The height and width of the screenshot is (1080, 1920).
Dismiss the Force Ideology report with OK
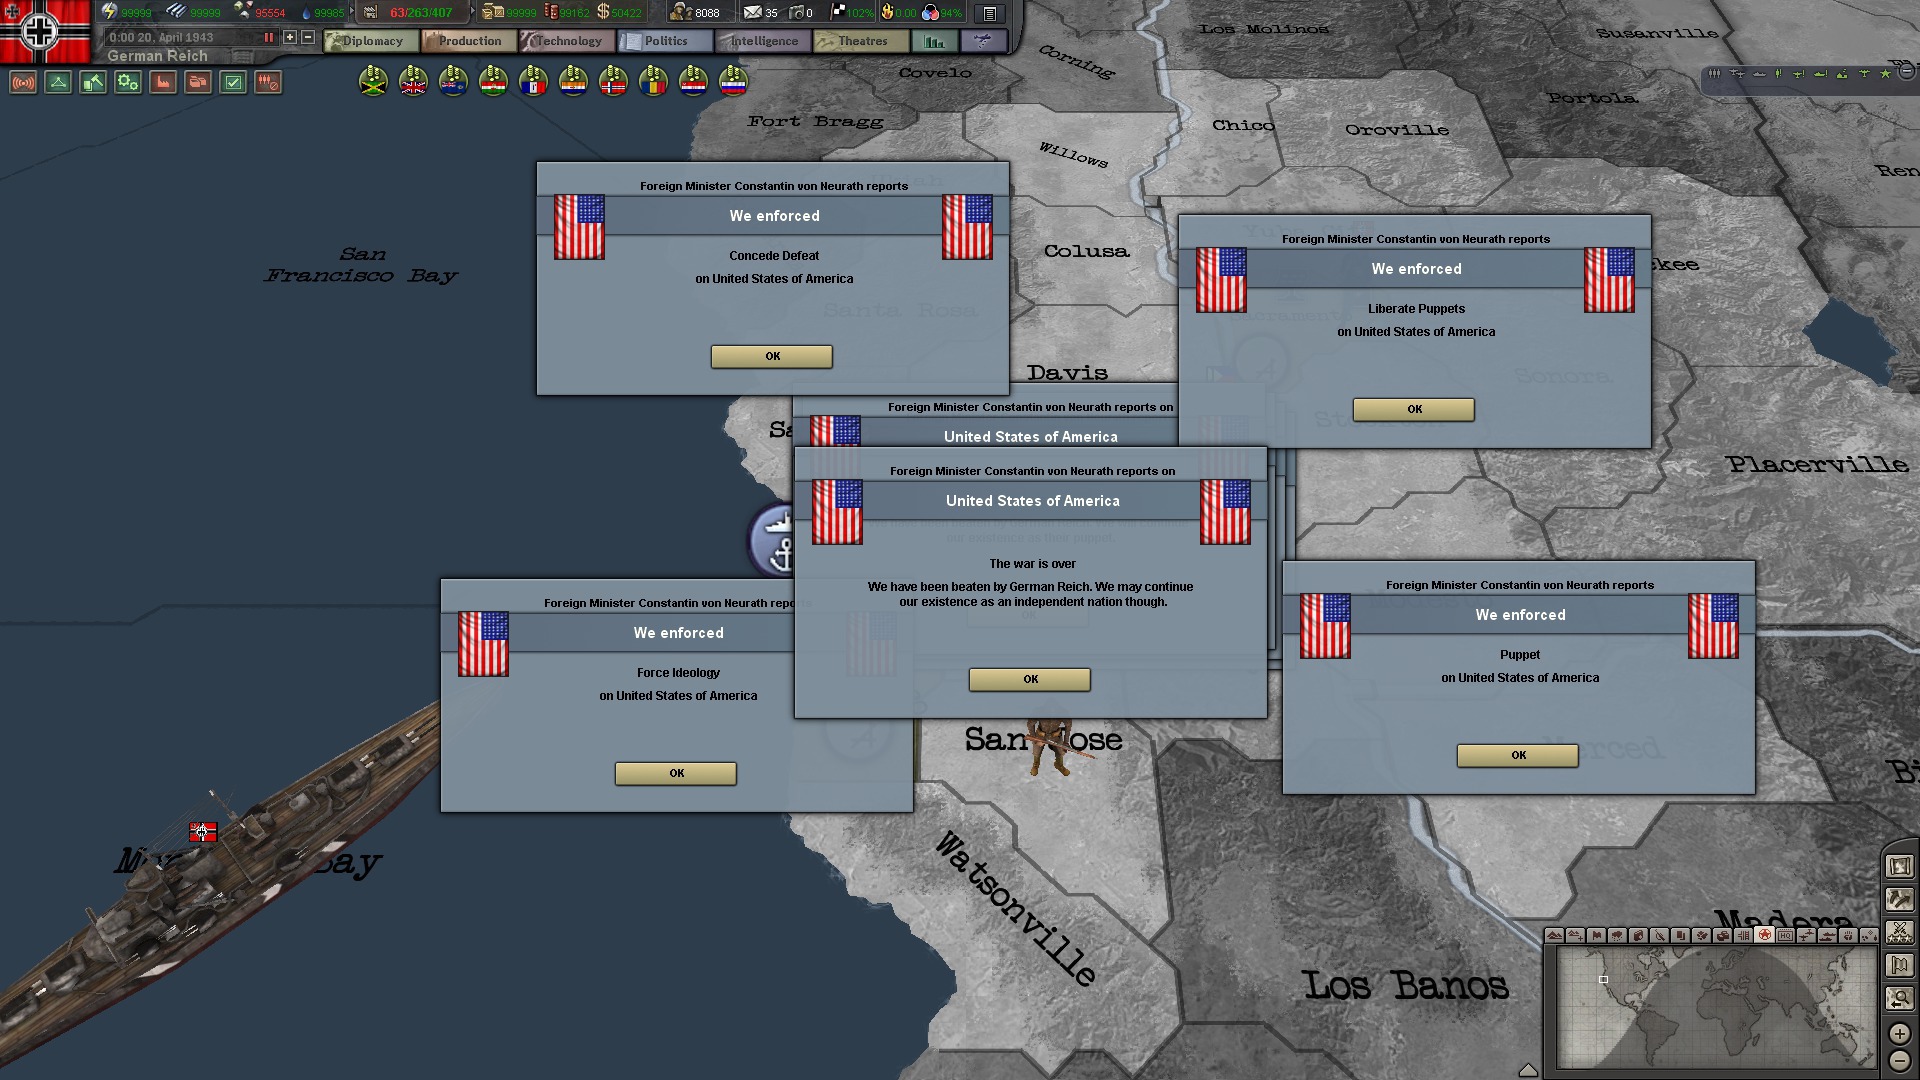point(676,773)
